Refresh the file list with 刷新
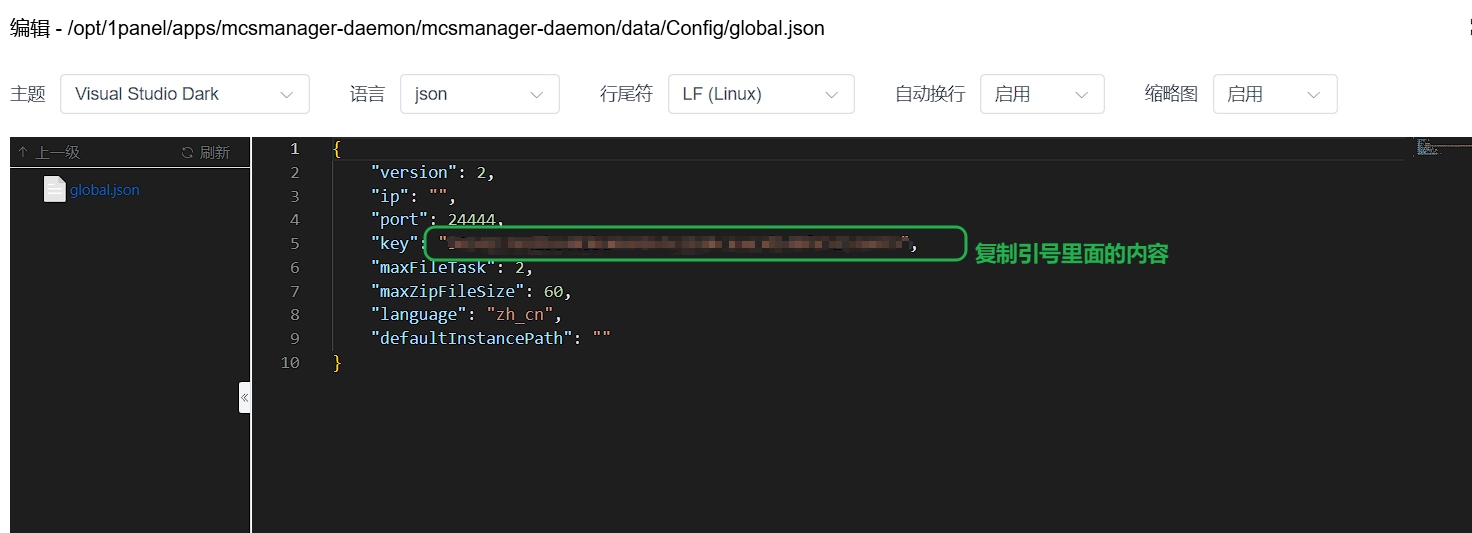 (x=214, y=153)
